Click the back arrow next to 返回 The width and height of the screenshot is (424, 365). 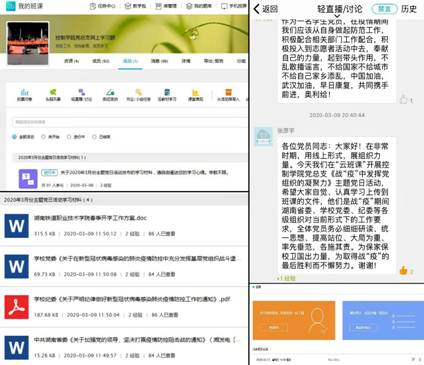[x=256, y=9]
